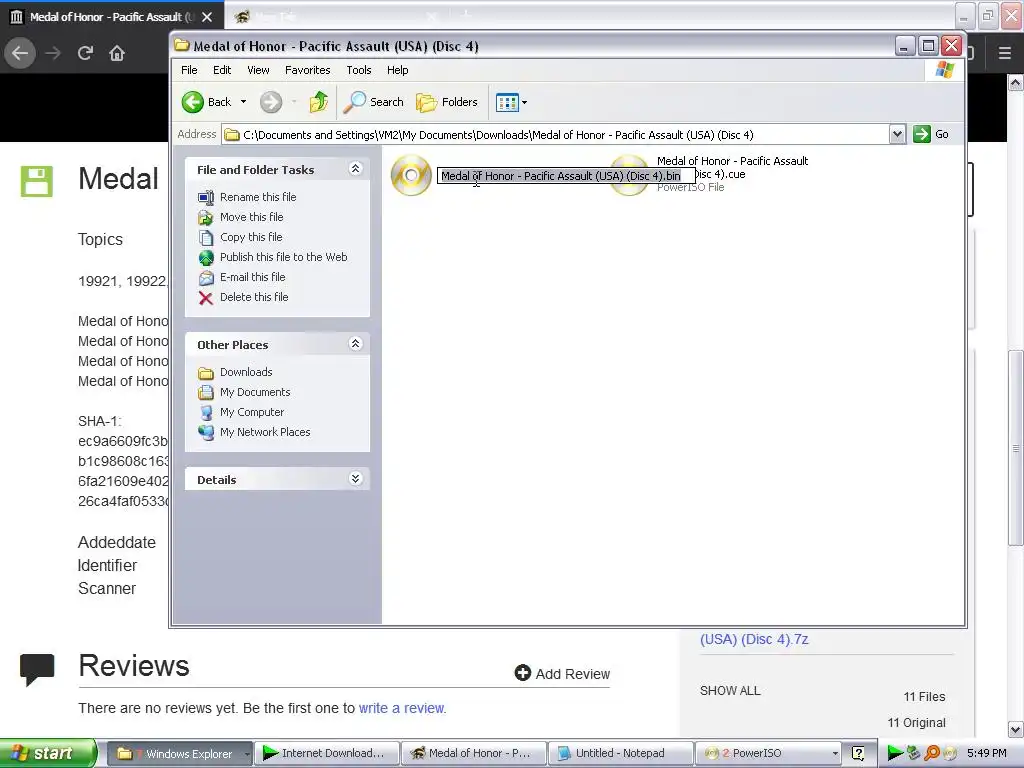Open the browser hamburger menu
The width and height of the screenshot is (1024, 768).
pyautogui.click(x=1005, y=53)
